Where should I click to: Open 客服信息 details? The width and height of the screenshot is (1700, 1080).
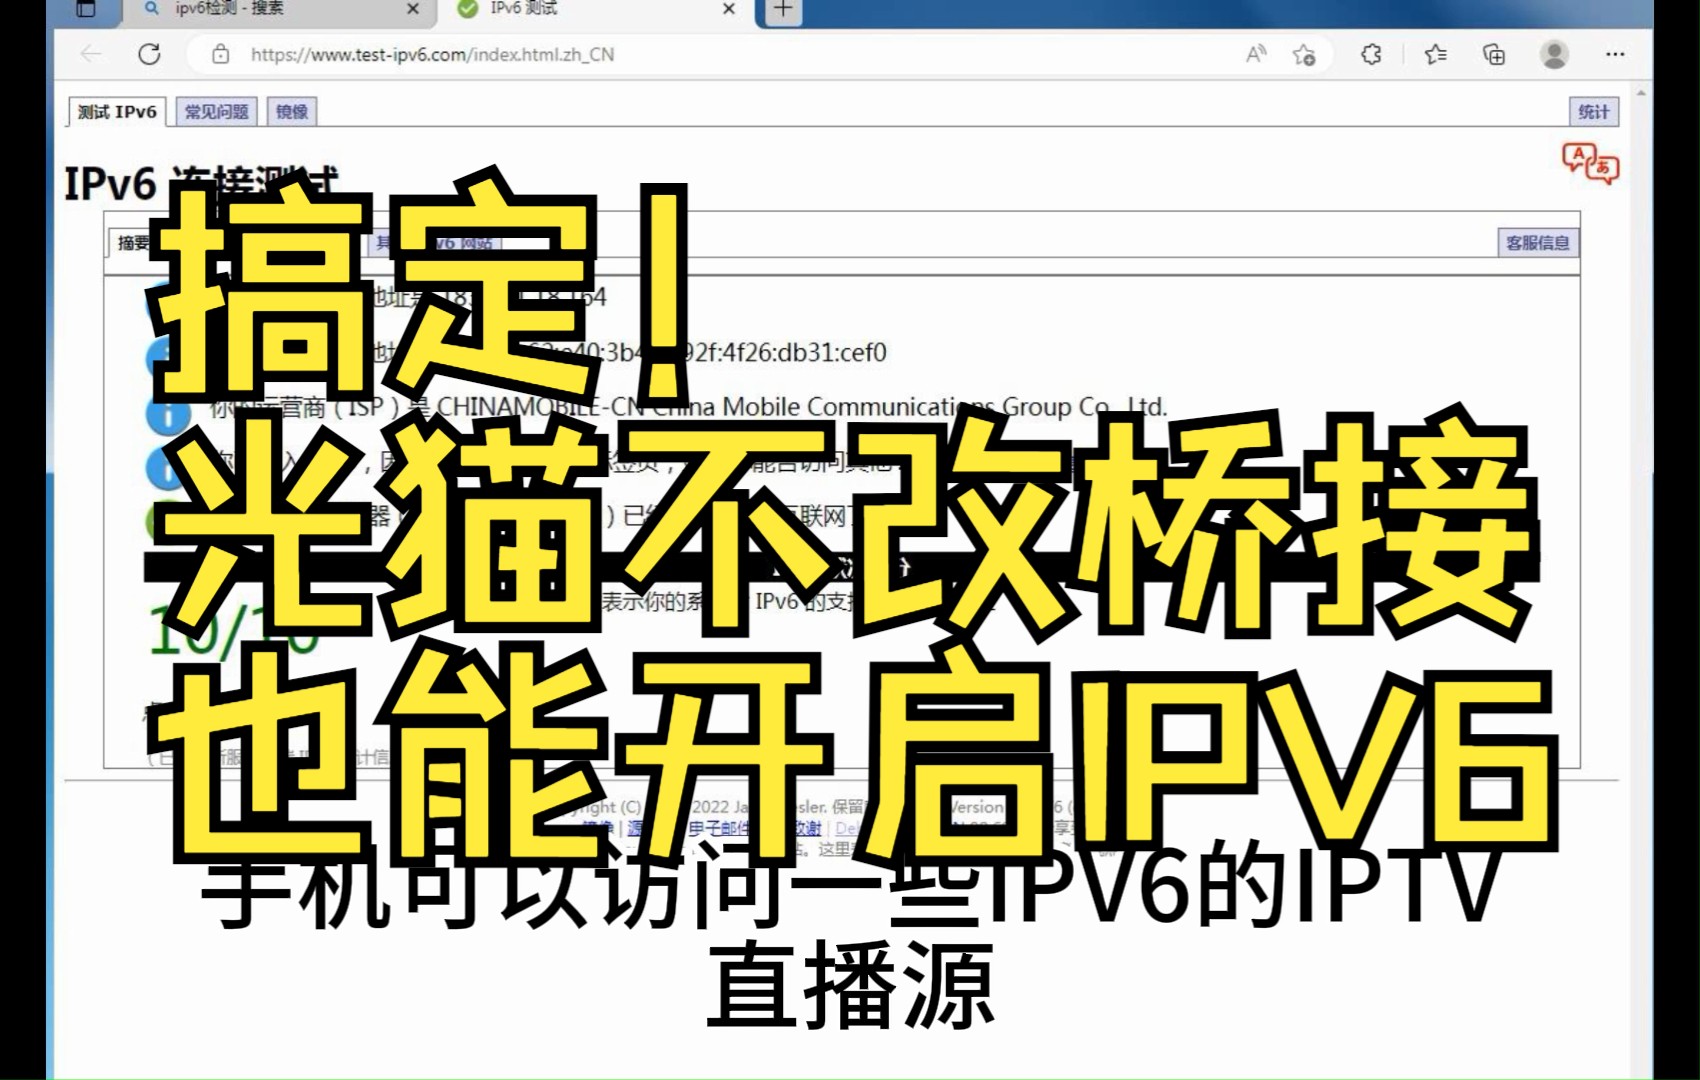(1537, 242)
